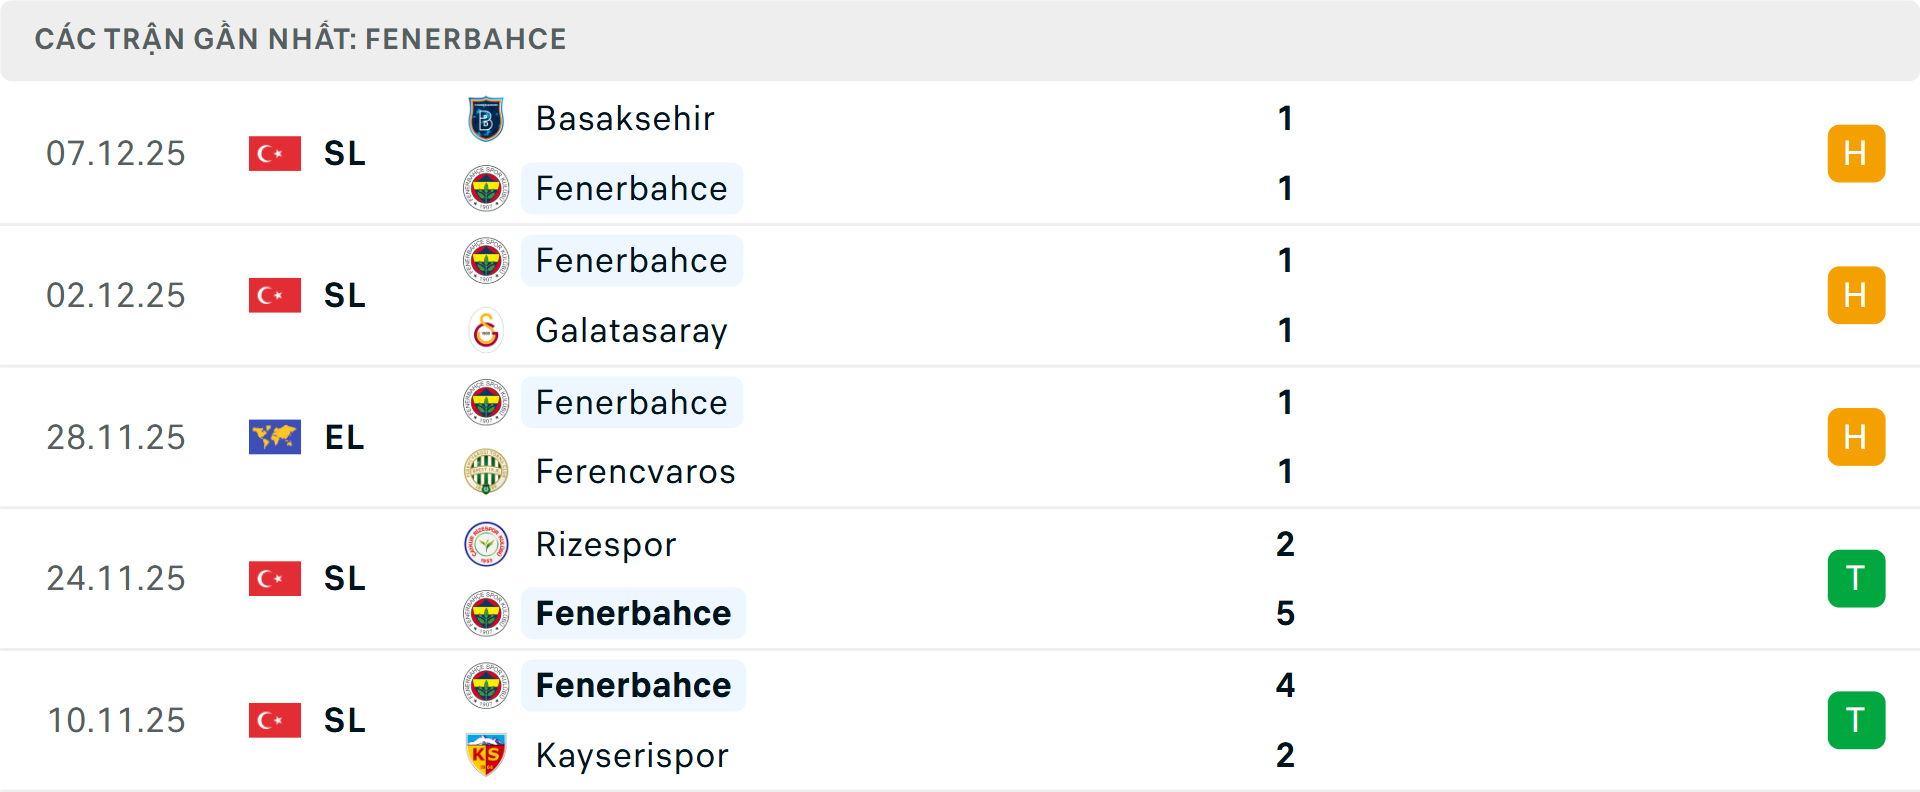Screen dimensions: 1920x792
Task: Click the Galatasaray club crest
Action: coord(486,330)
